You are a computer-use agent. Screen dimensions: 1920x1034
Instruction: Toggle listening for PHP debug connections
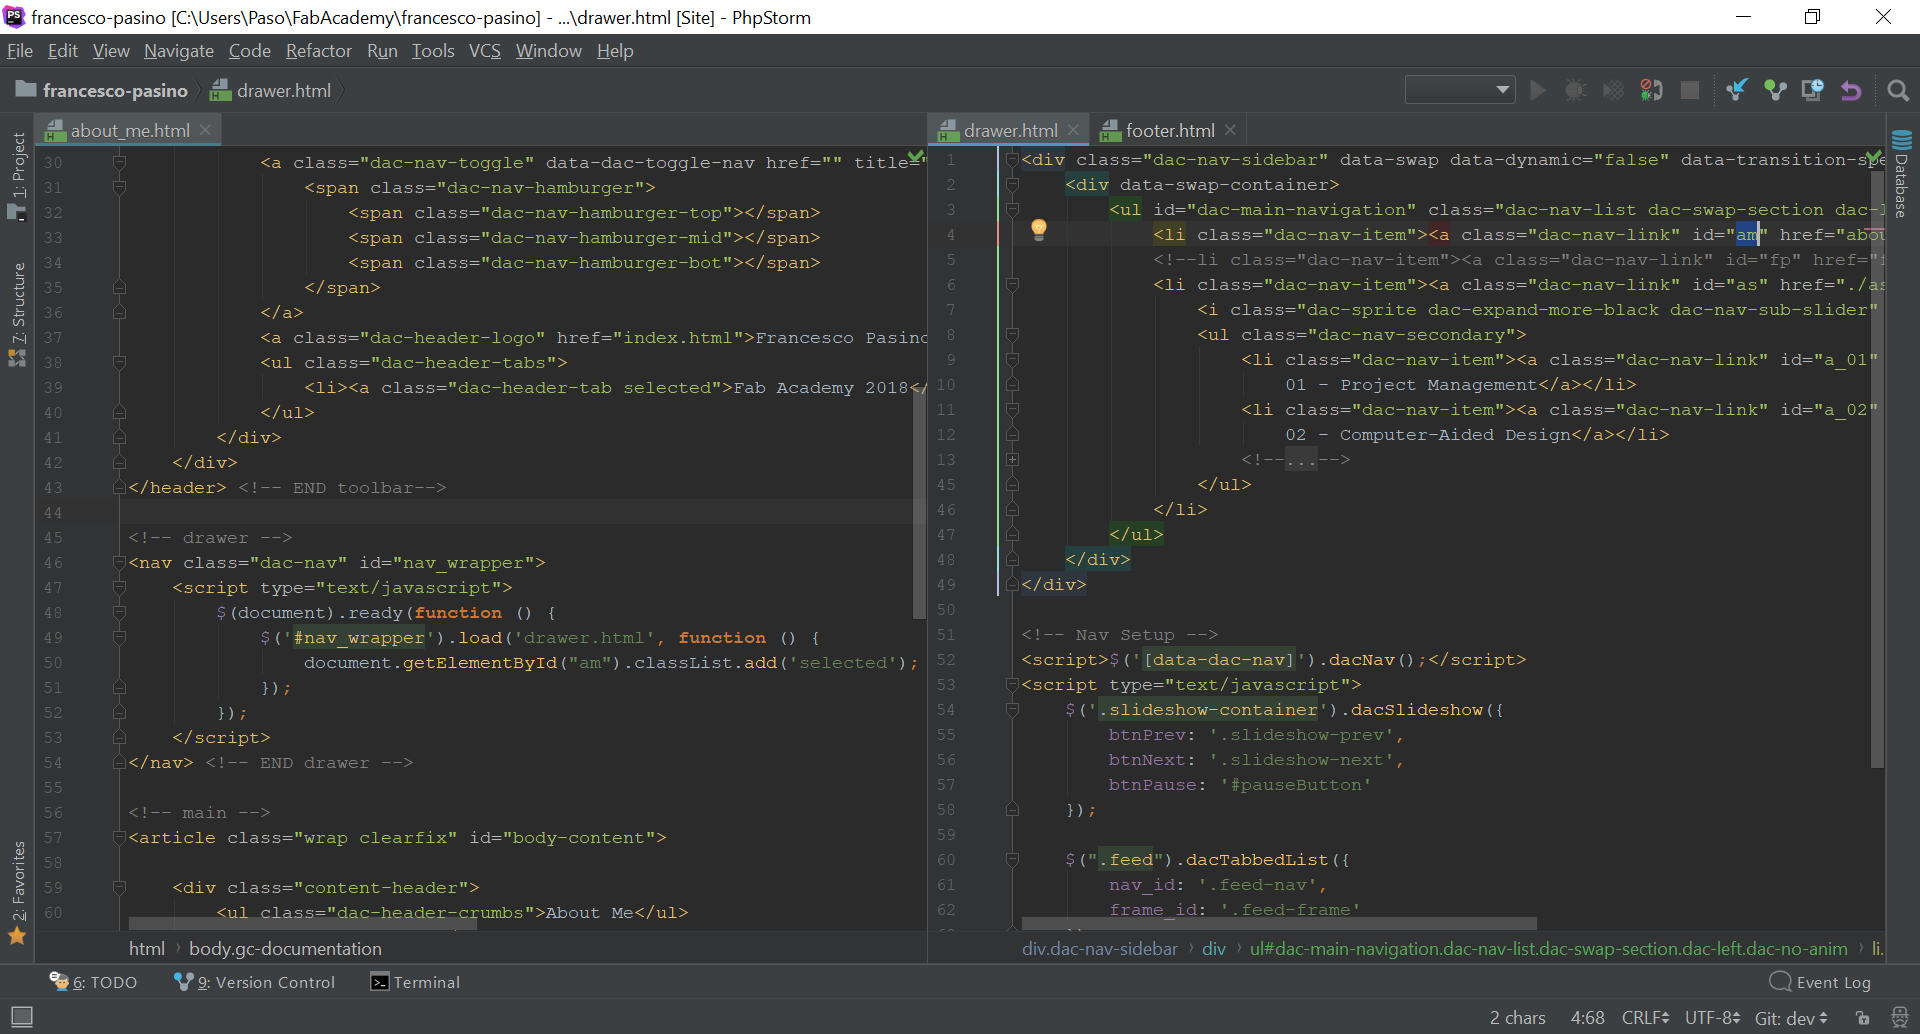click(x=1651, y=91)
